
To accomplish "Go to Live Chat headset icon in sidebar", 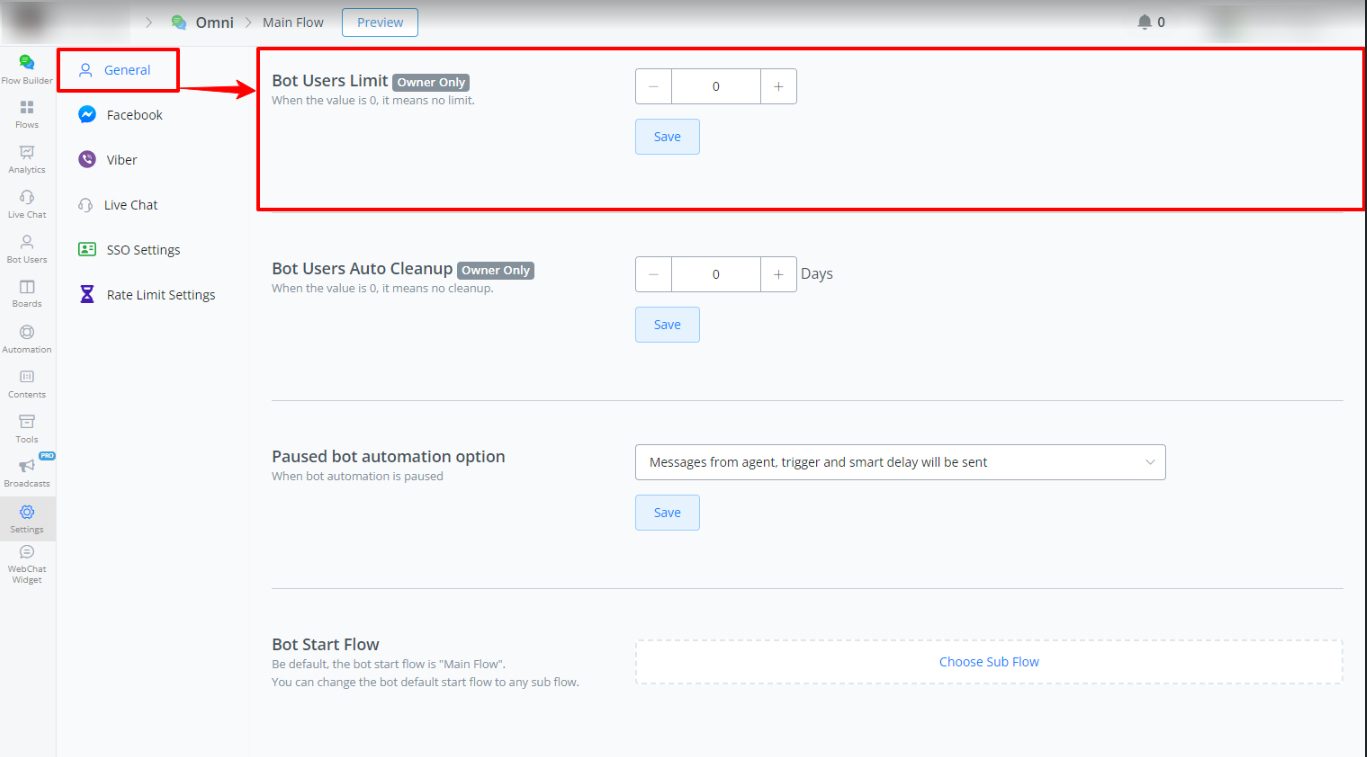I will [x=27, y=203].
